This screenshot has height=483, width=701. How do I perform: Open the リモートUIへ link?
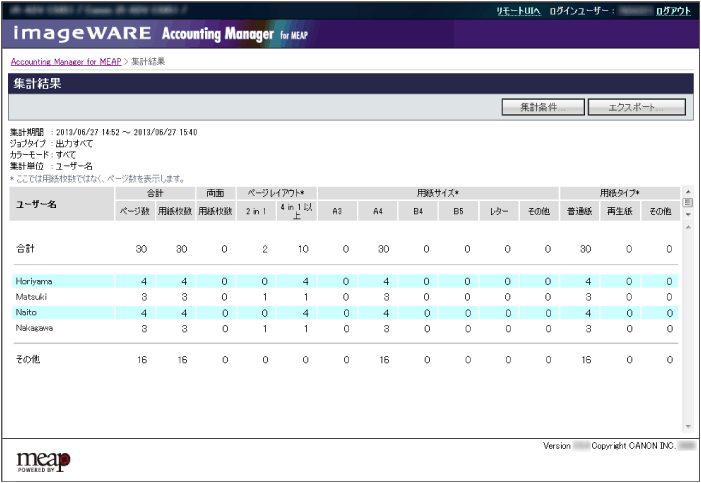click(x=518, y=10)
